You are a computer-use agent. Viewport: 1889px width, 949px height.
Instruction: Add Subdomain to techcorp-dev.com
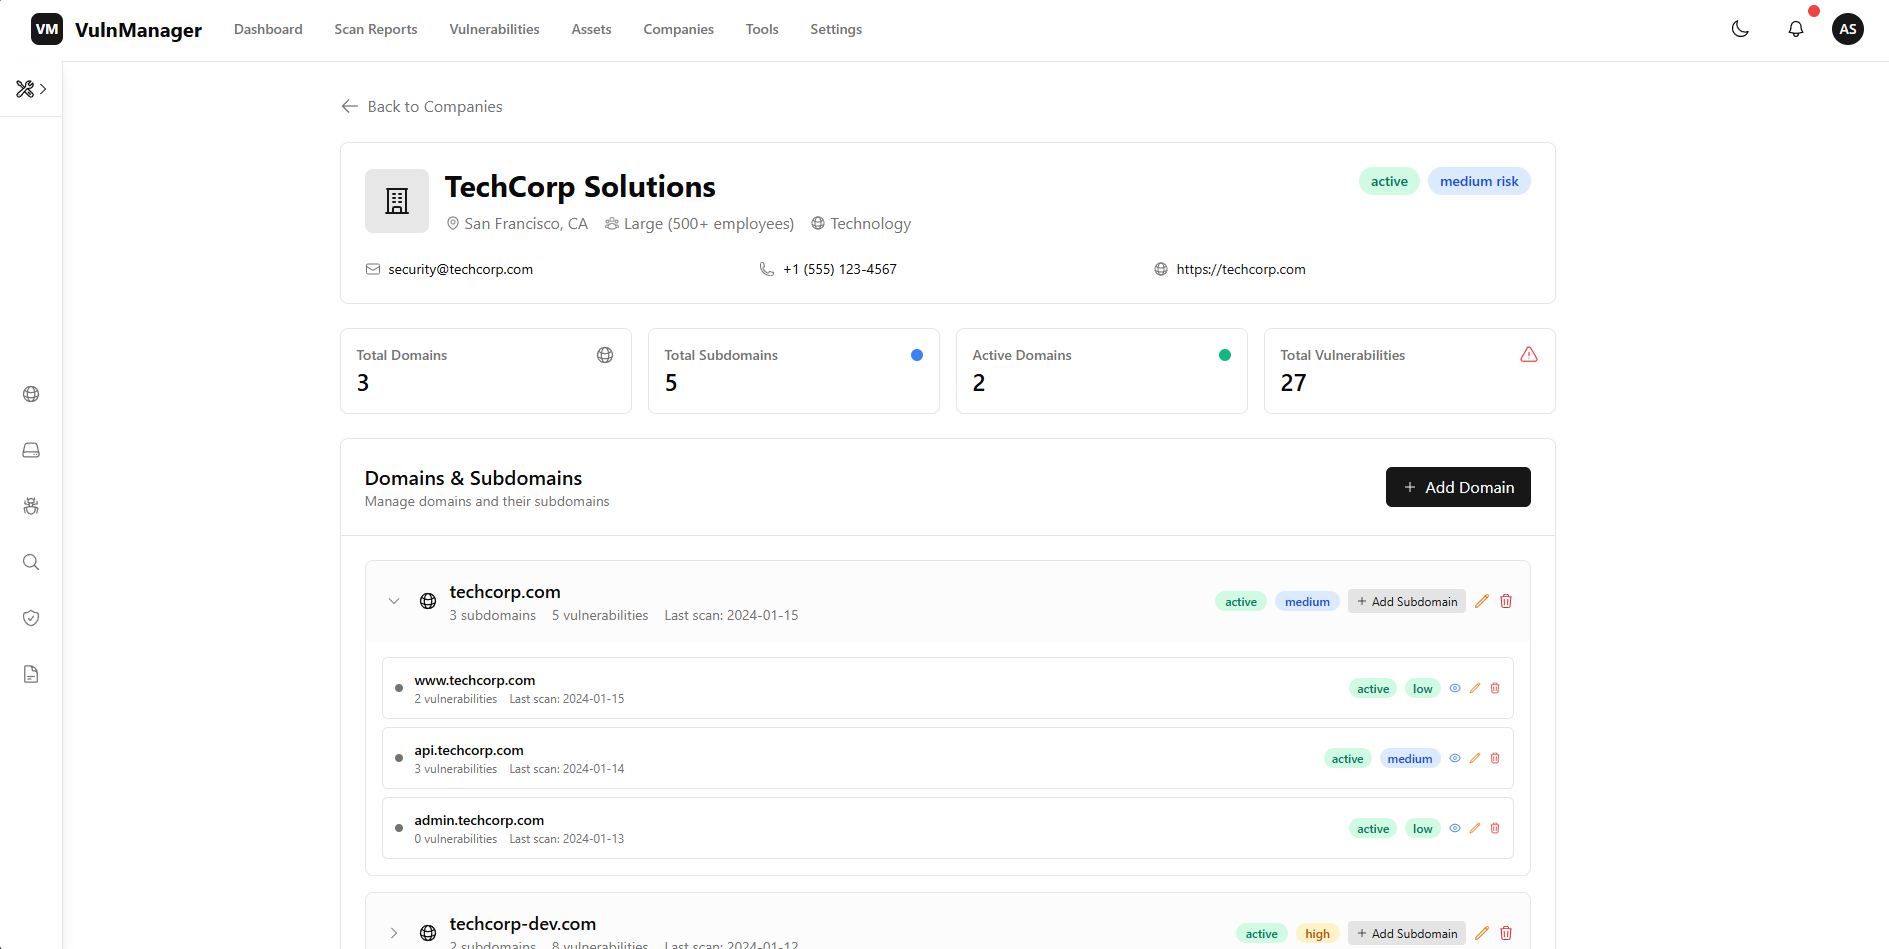point(1407,933)
